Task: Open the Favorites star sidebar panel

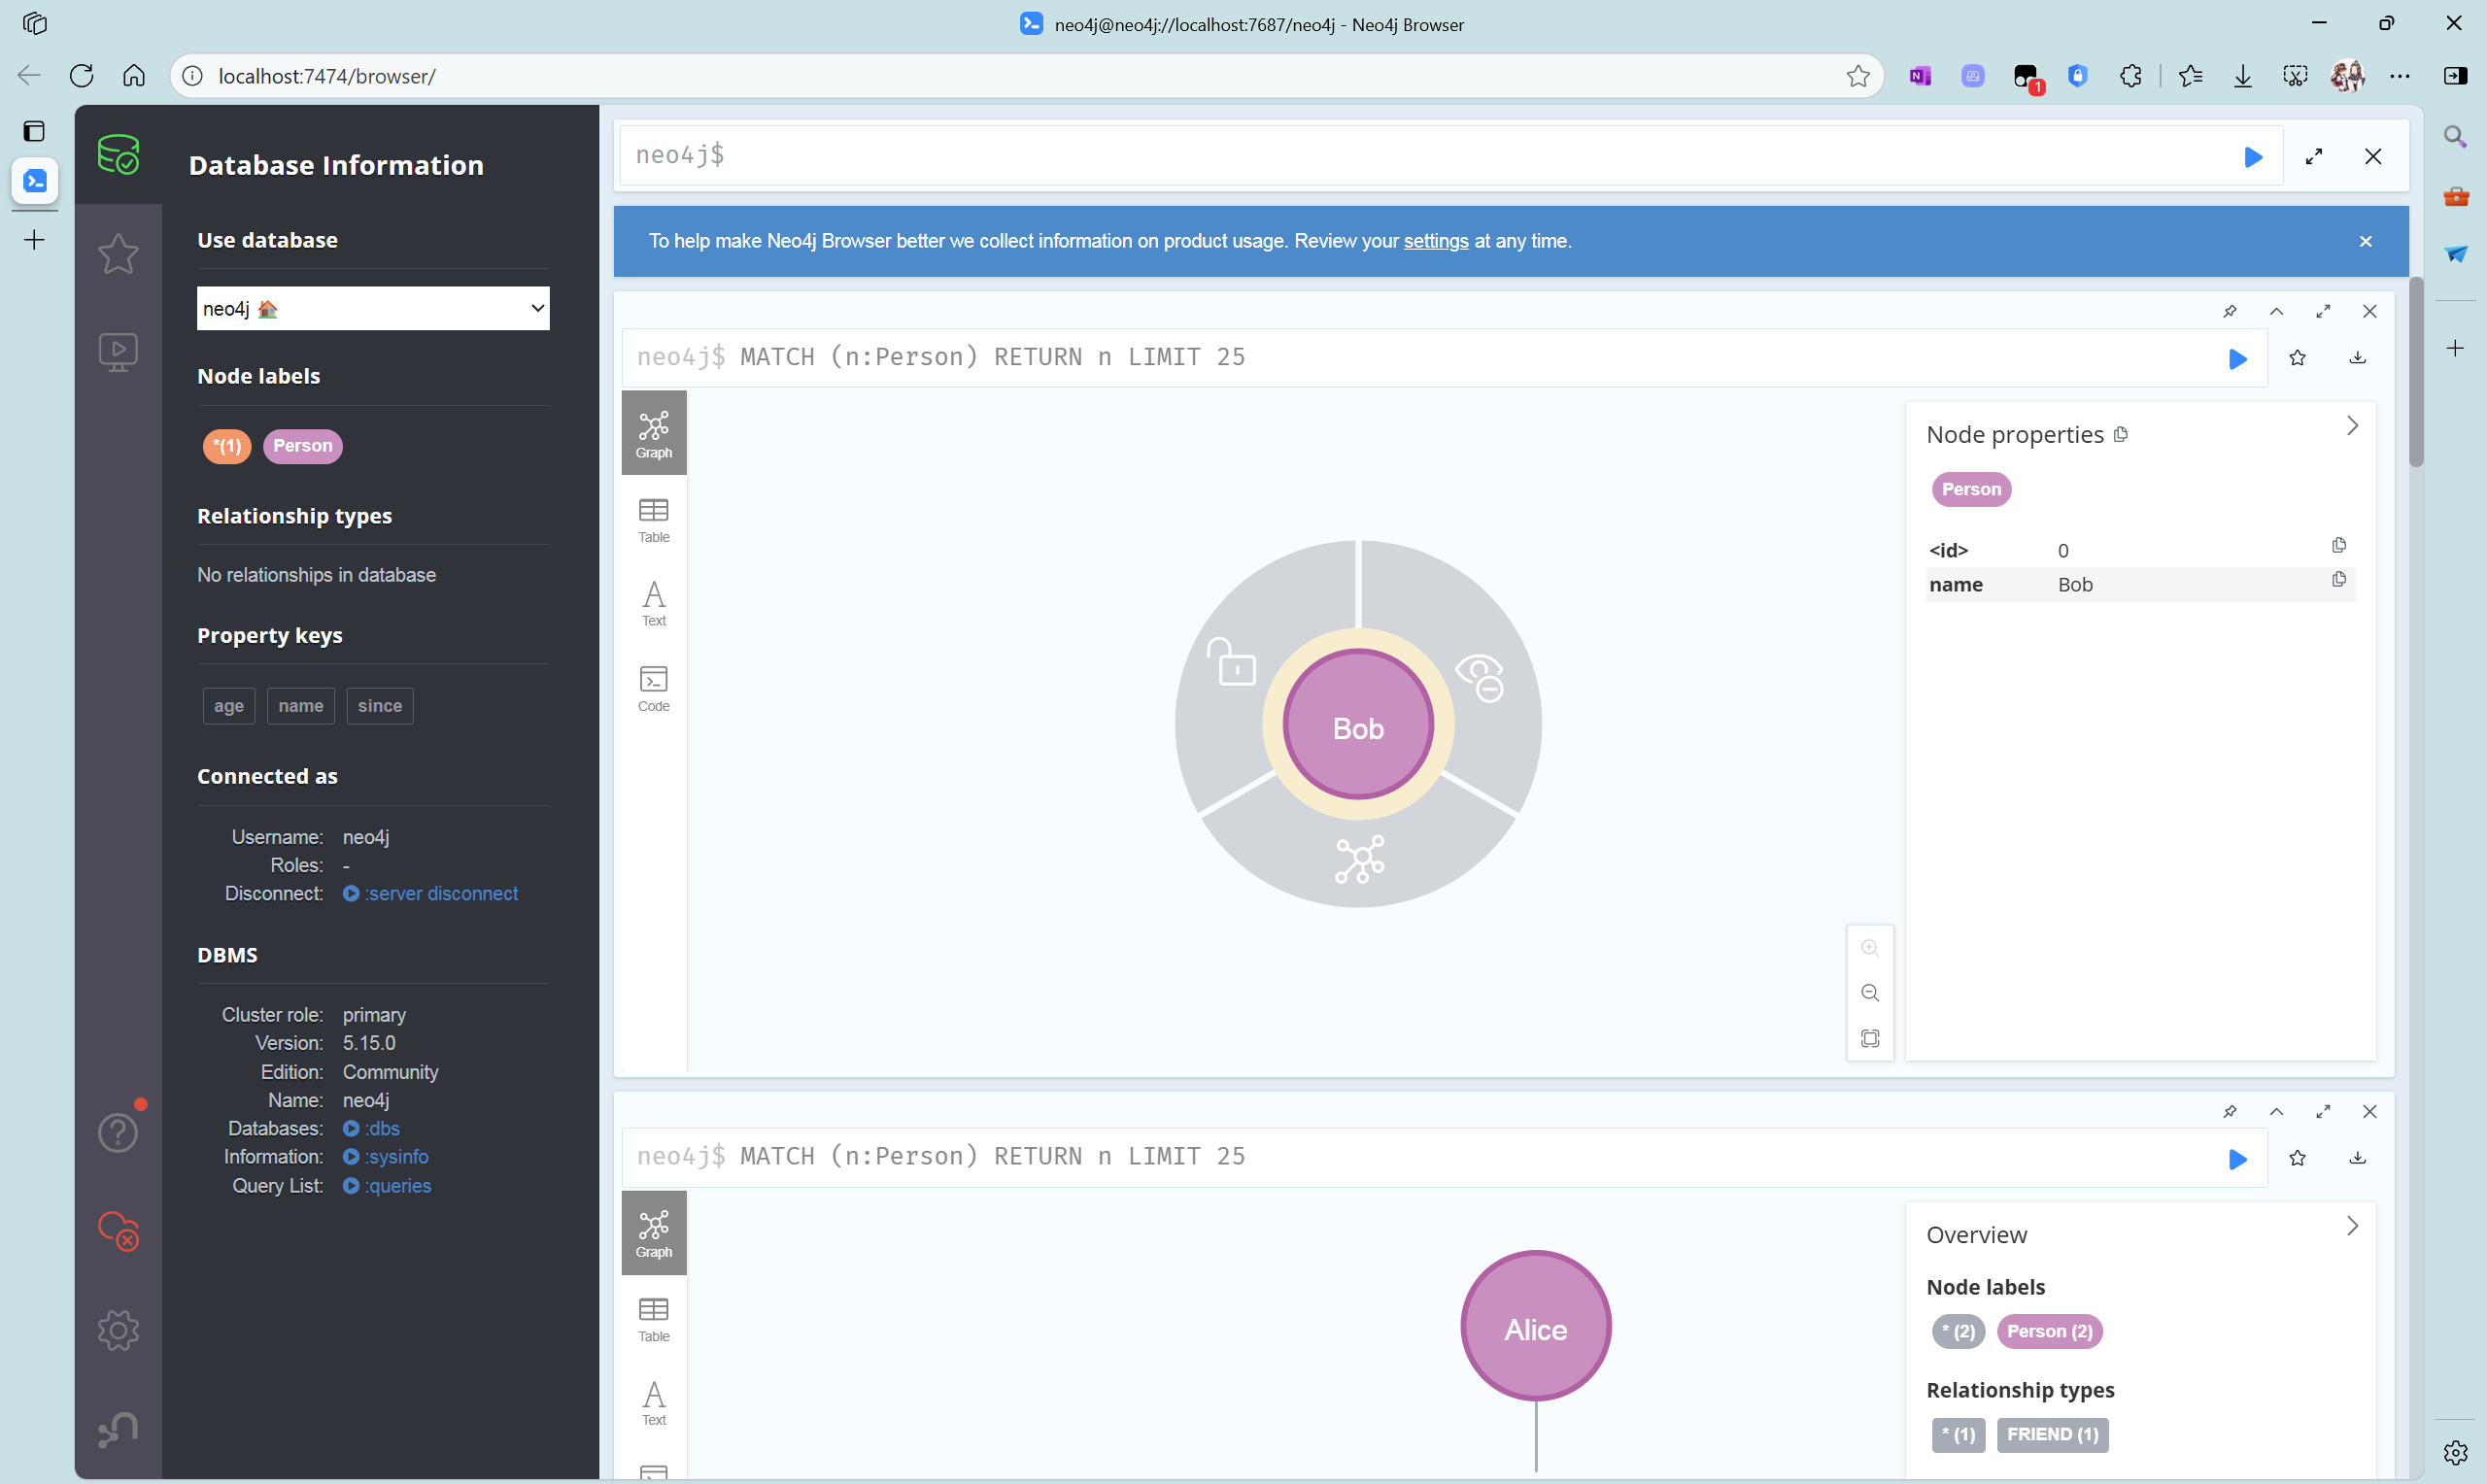Action: pyautogui.click(x=118, y=253)
